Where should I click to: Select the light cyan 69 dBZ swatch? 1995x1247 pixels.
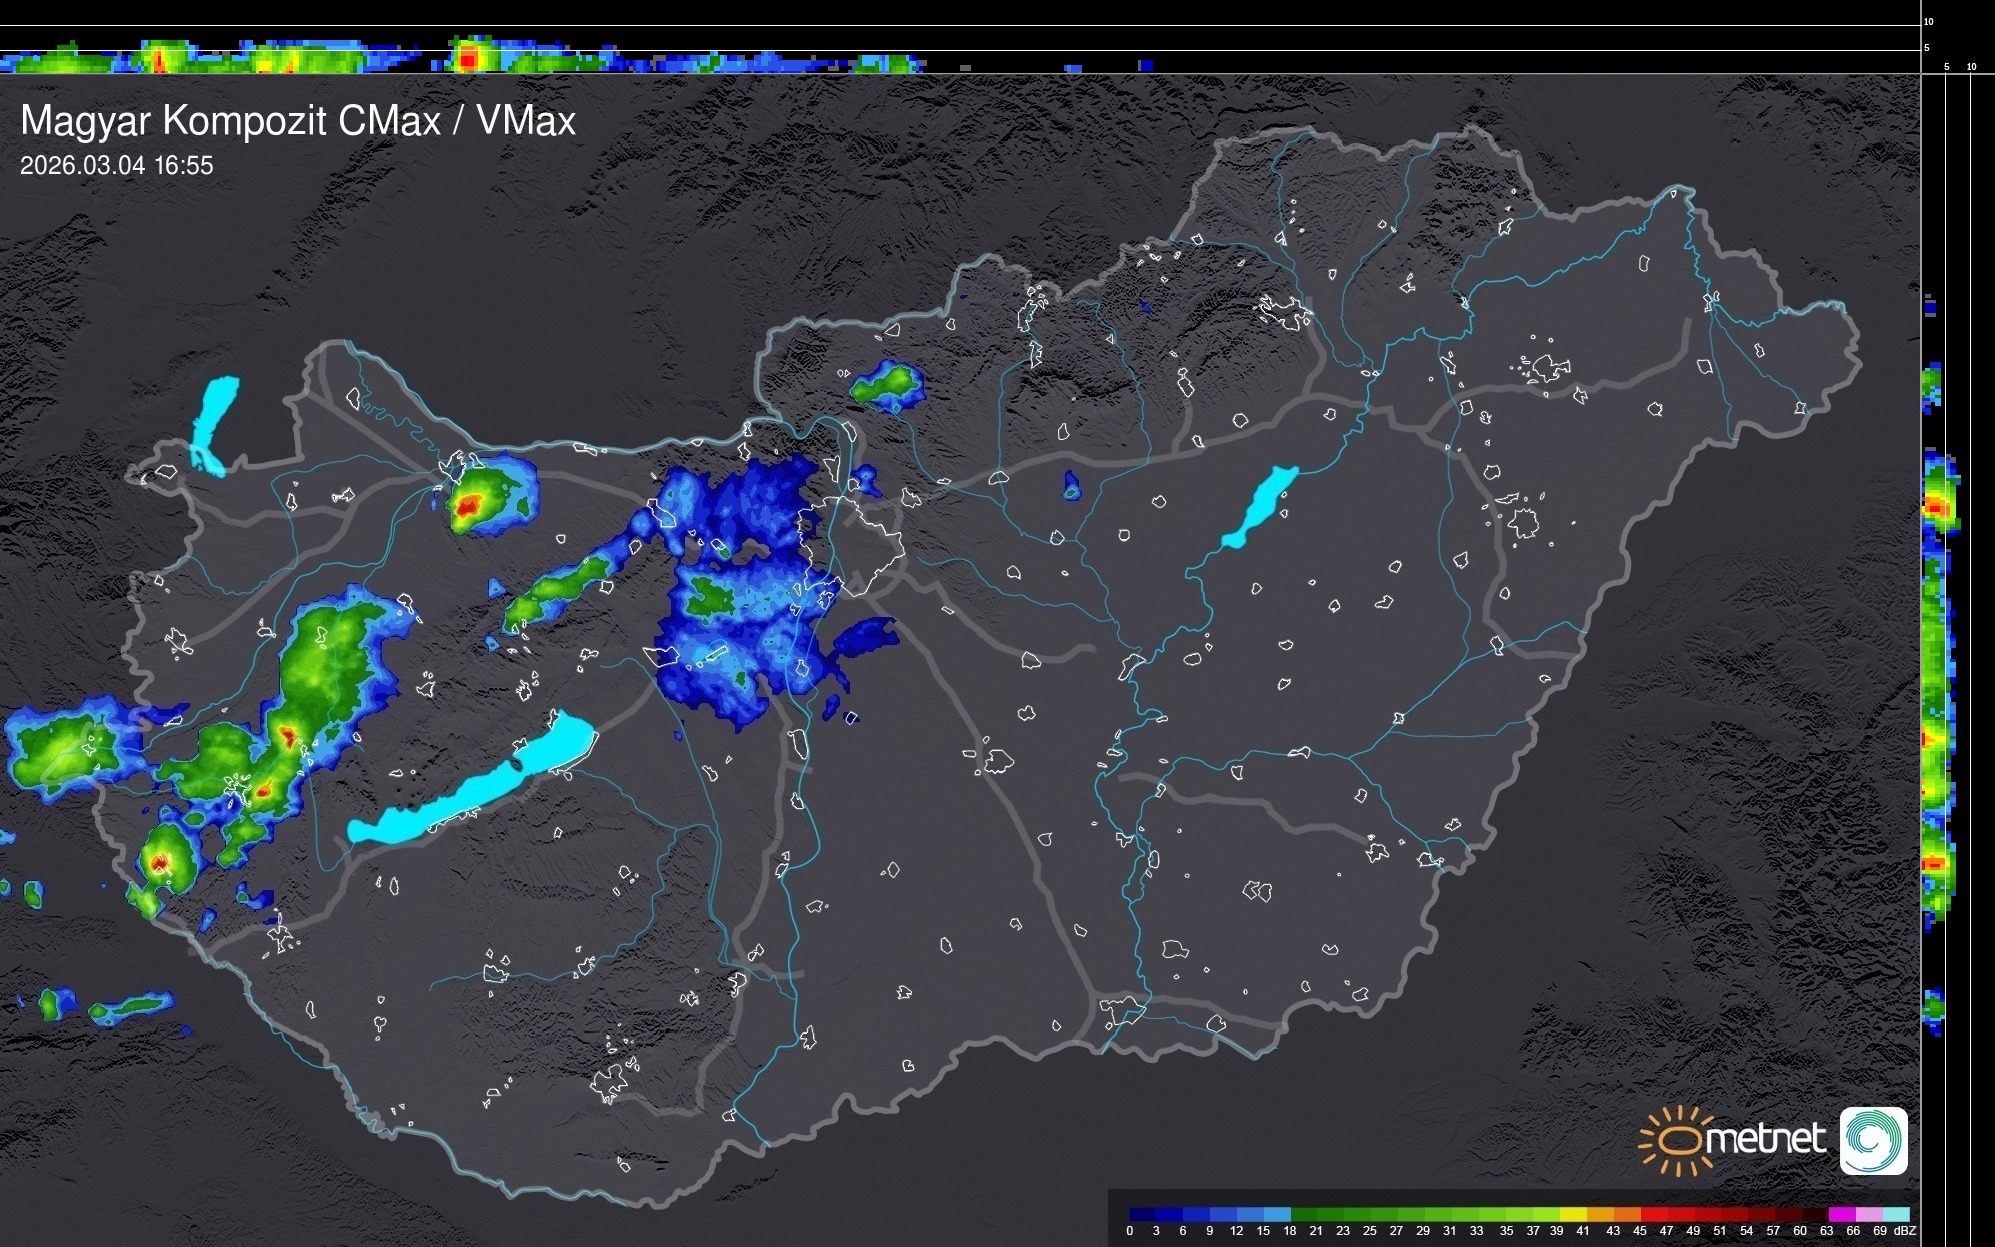pos(1895,1214)
